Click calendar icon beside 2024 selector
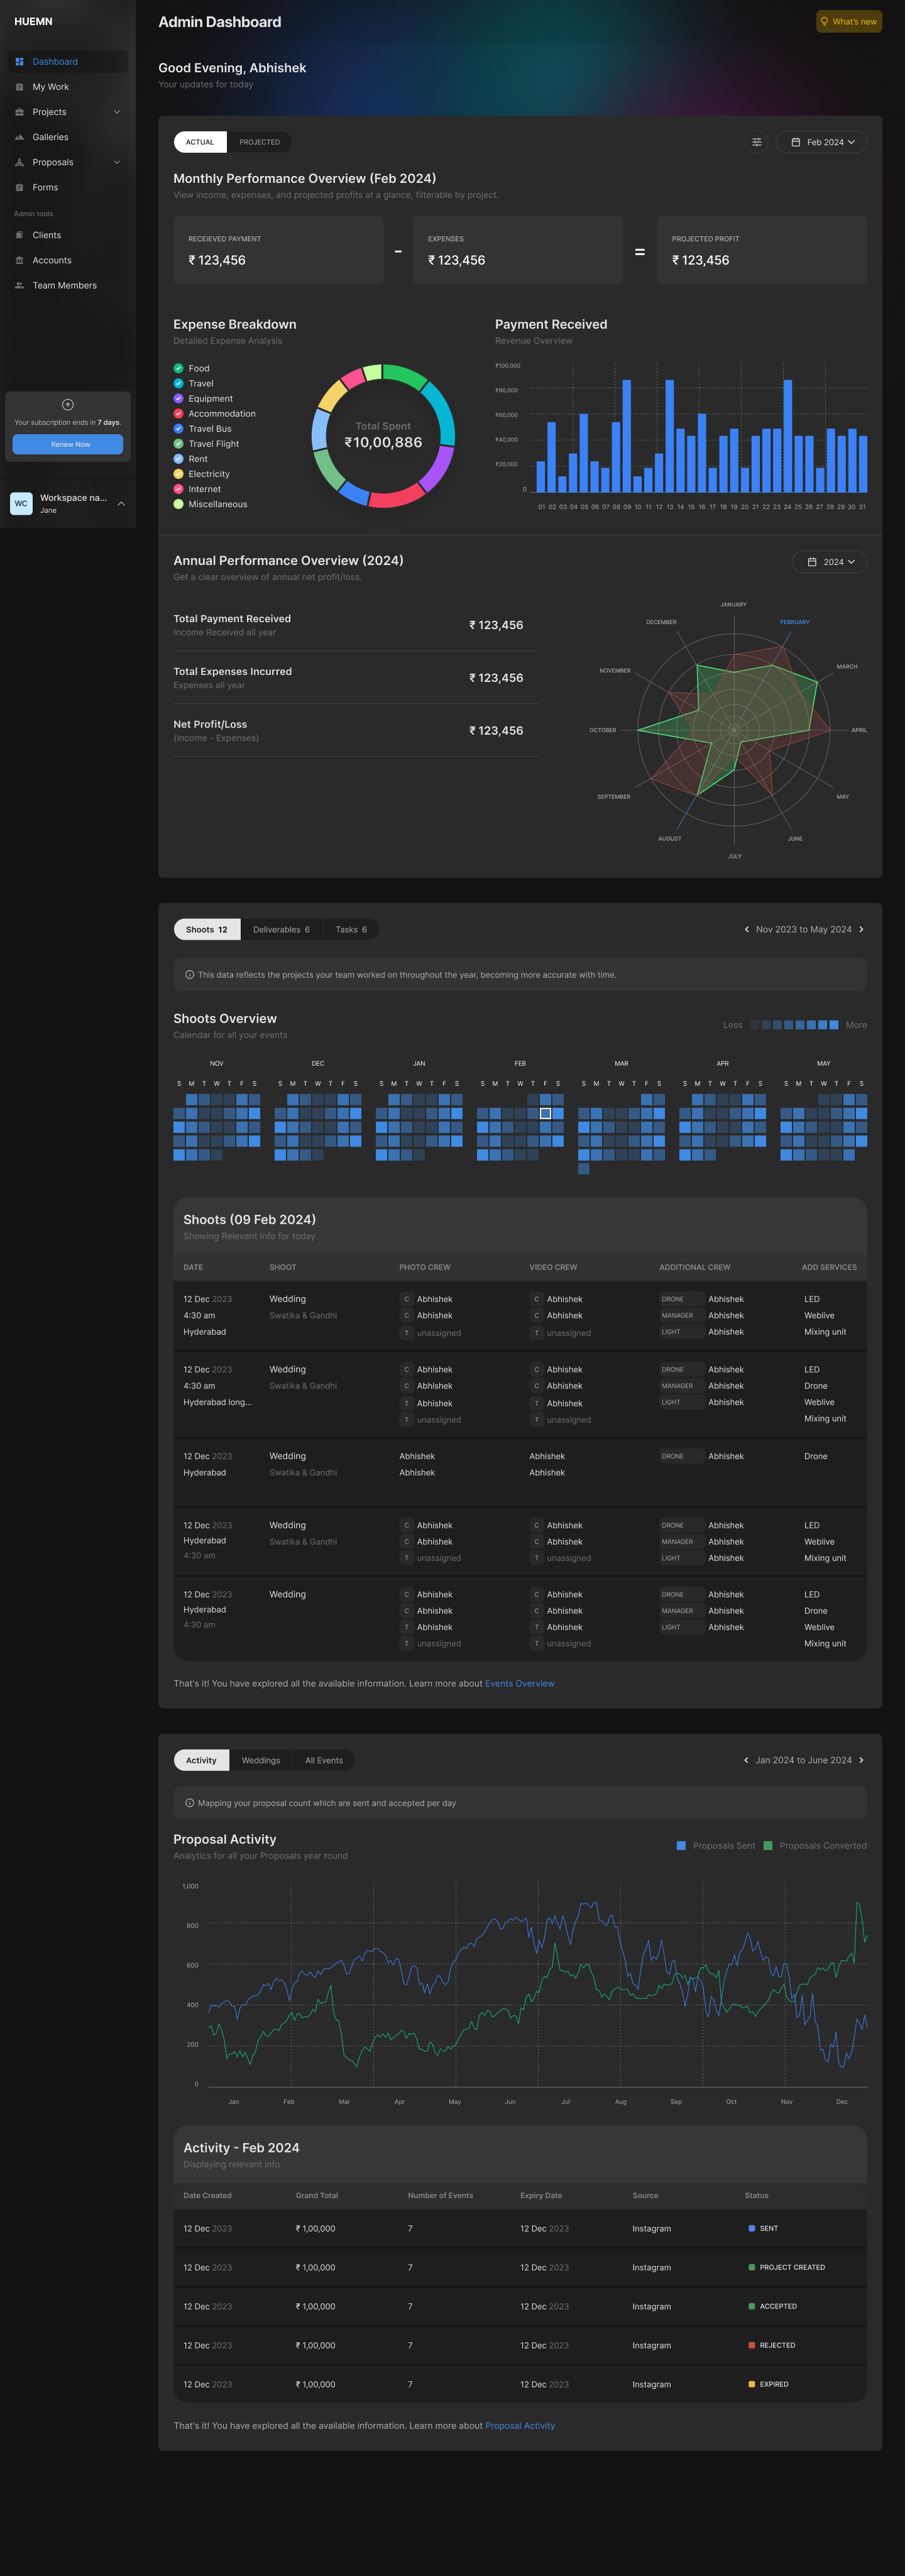Image resolution: width=905 pixels, height=2576 pixels. (x=812, y=562)
